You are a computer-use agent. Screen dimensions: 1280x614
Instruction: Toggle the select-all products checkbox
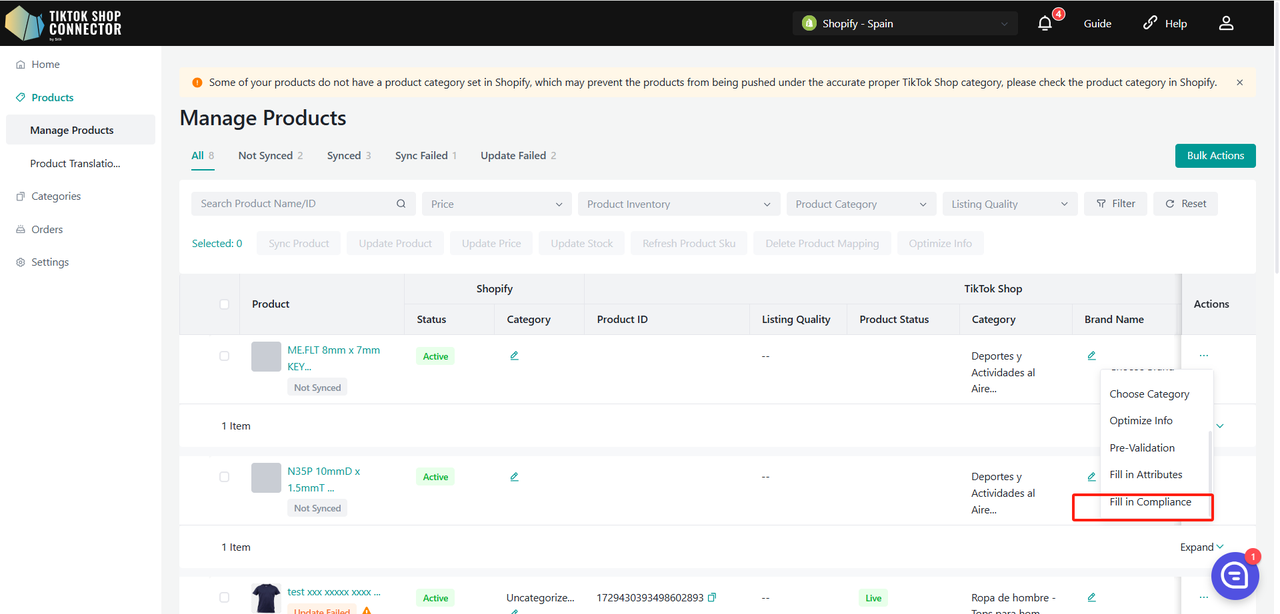224,304
